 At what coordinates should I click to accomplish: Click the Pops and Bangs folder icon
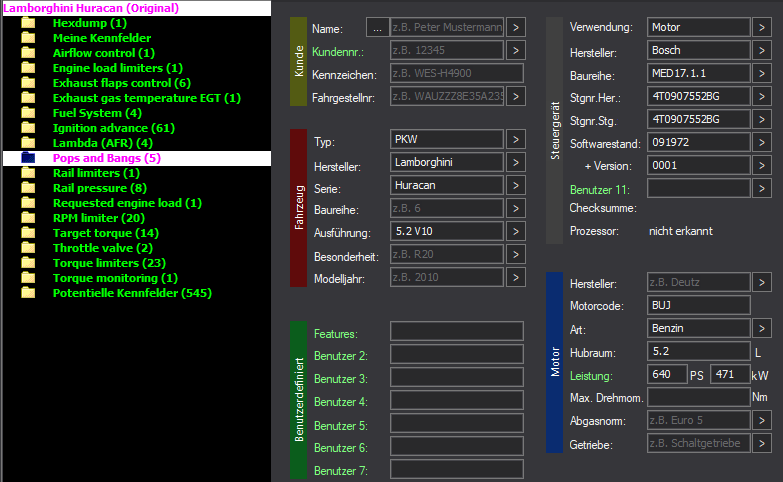pyautogui.click(x=28, y=158)
